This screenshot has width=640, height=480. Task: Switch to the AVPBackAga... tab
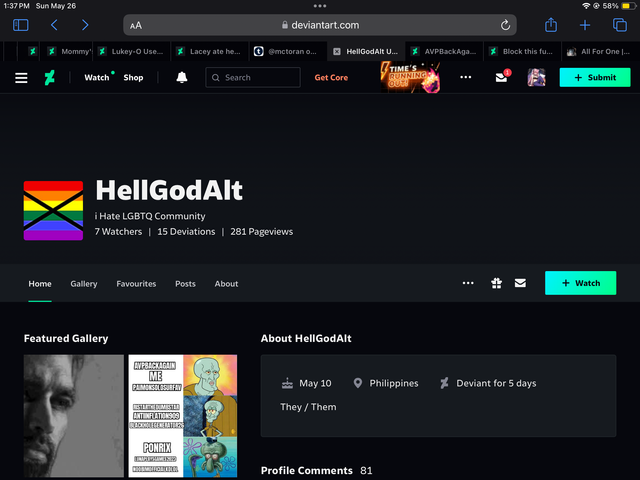pyautogui.click(x=444, y=51)
